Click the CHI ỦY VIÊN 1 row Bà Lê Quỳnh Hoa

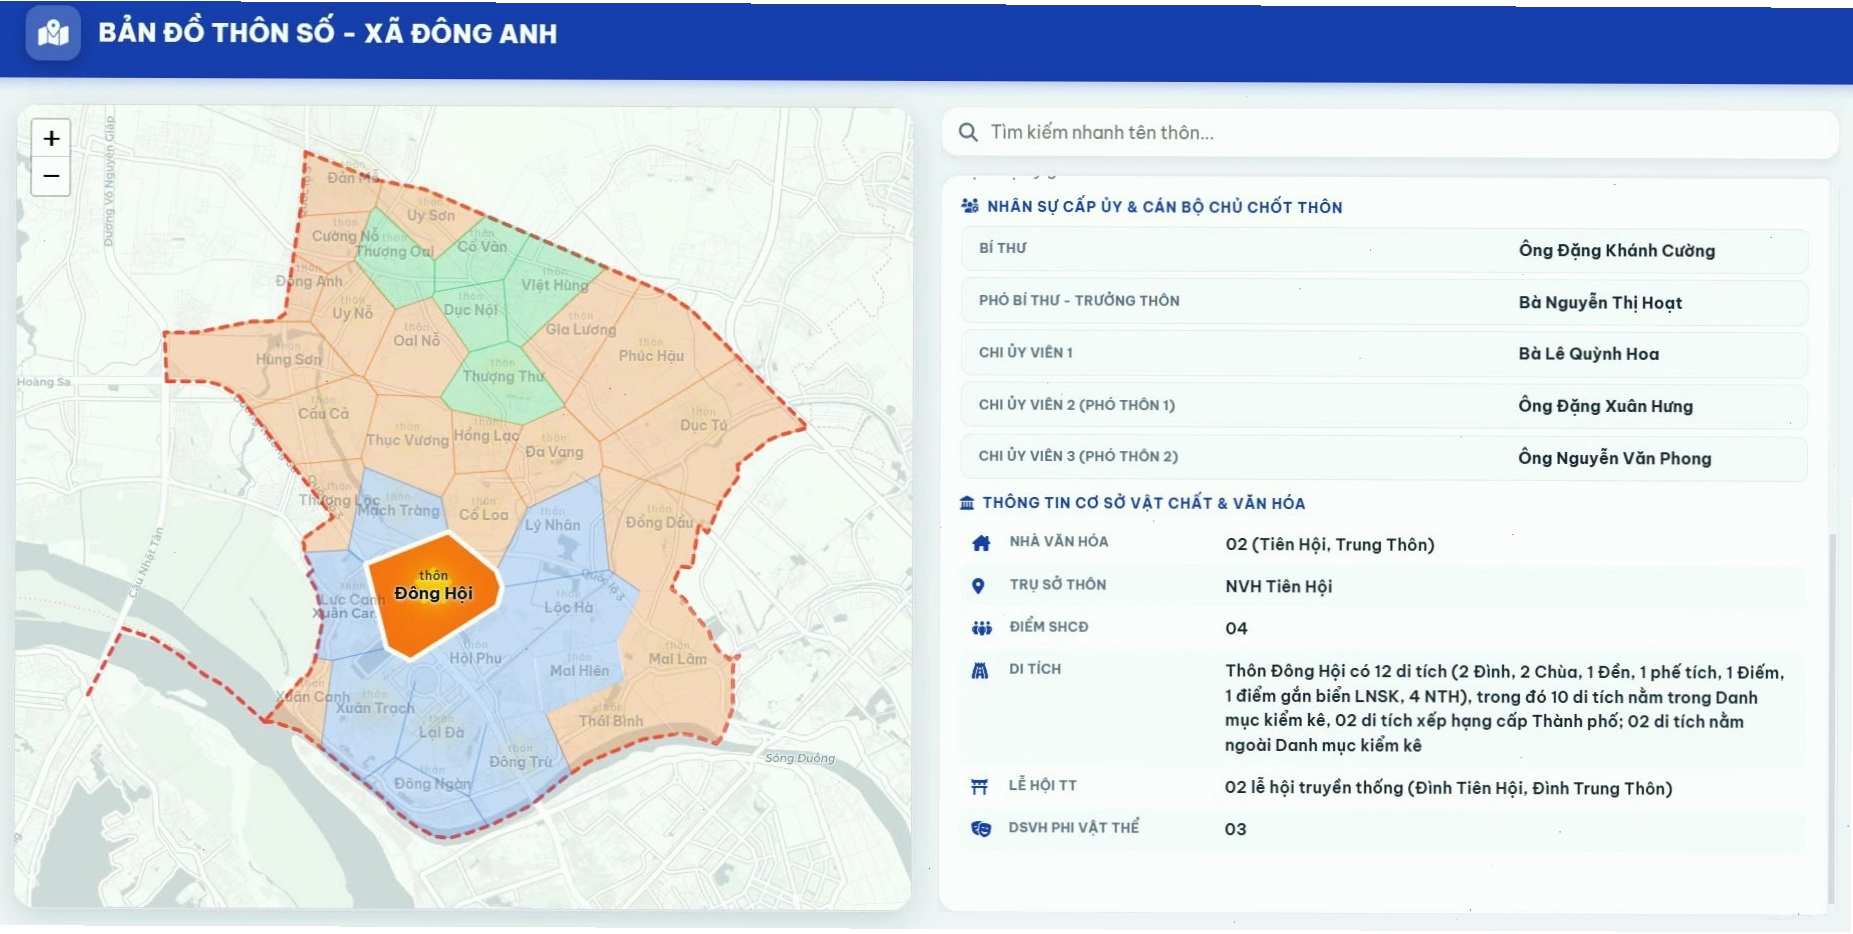pyautogui.click(x=1384, y=354)
